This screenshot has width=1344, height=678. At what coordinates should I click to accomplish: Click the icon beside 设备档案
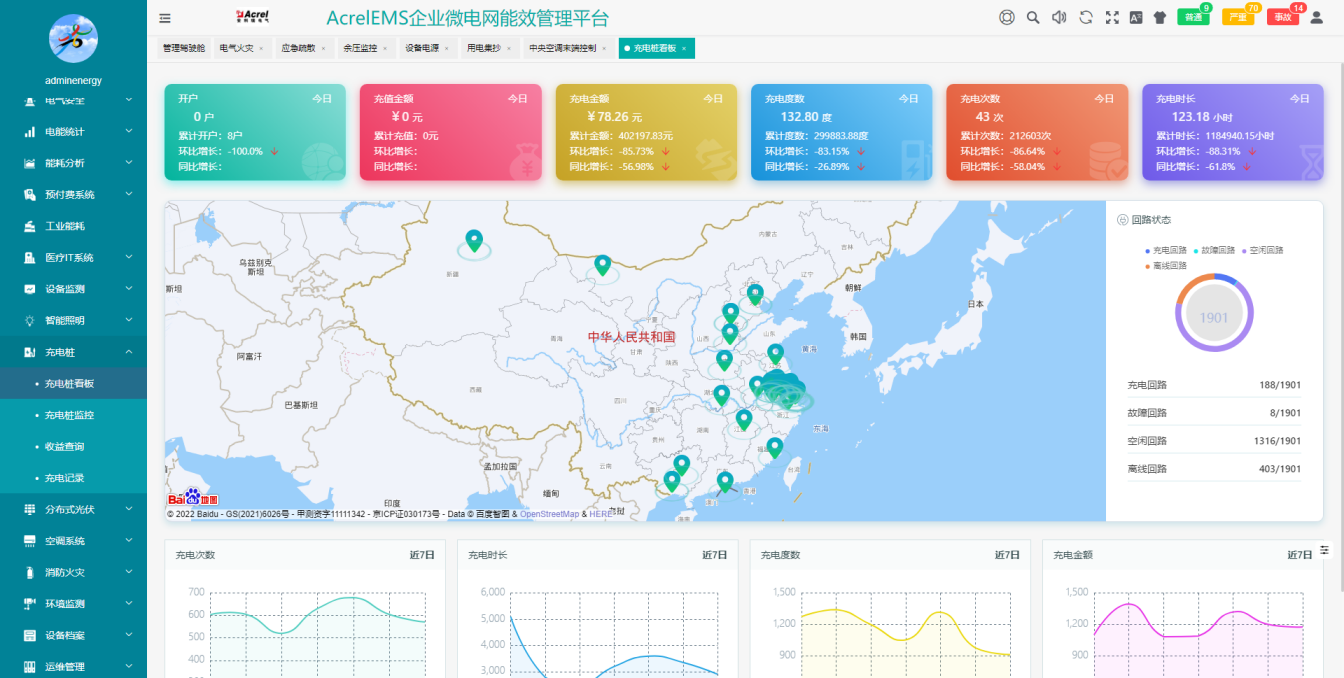pyautogui.click(x=29, y=635)
